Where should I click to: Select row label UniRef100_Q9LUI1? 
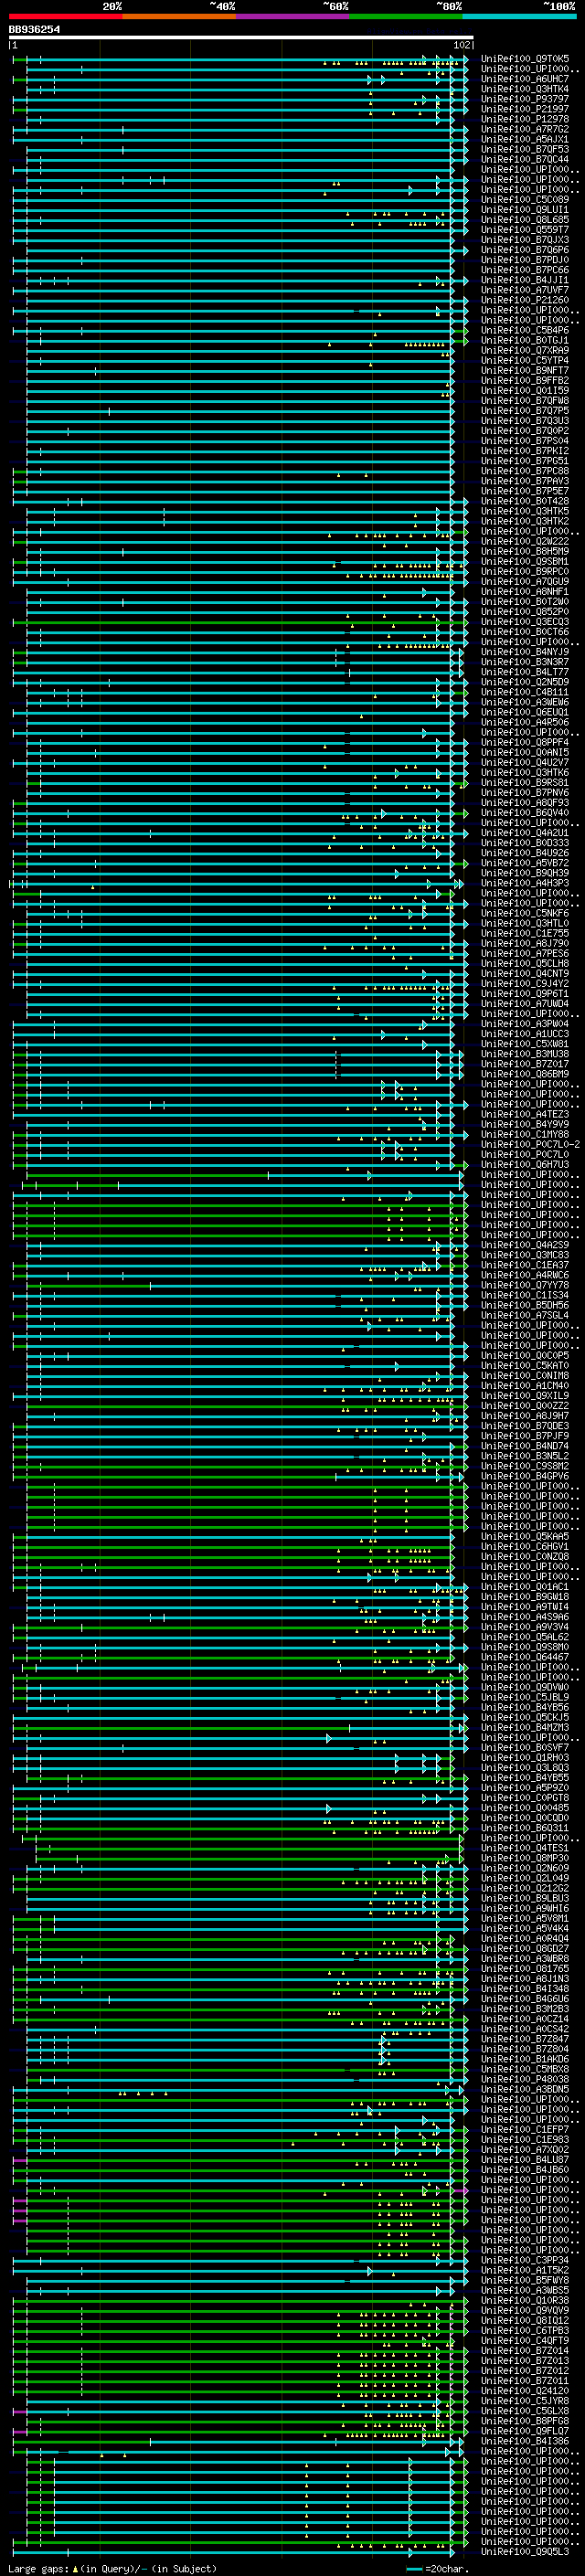pos(525,210)
